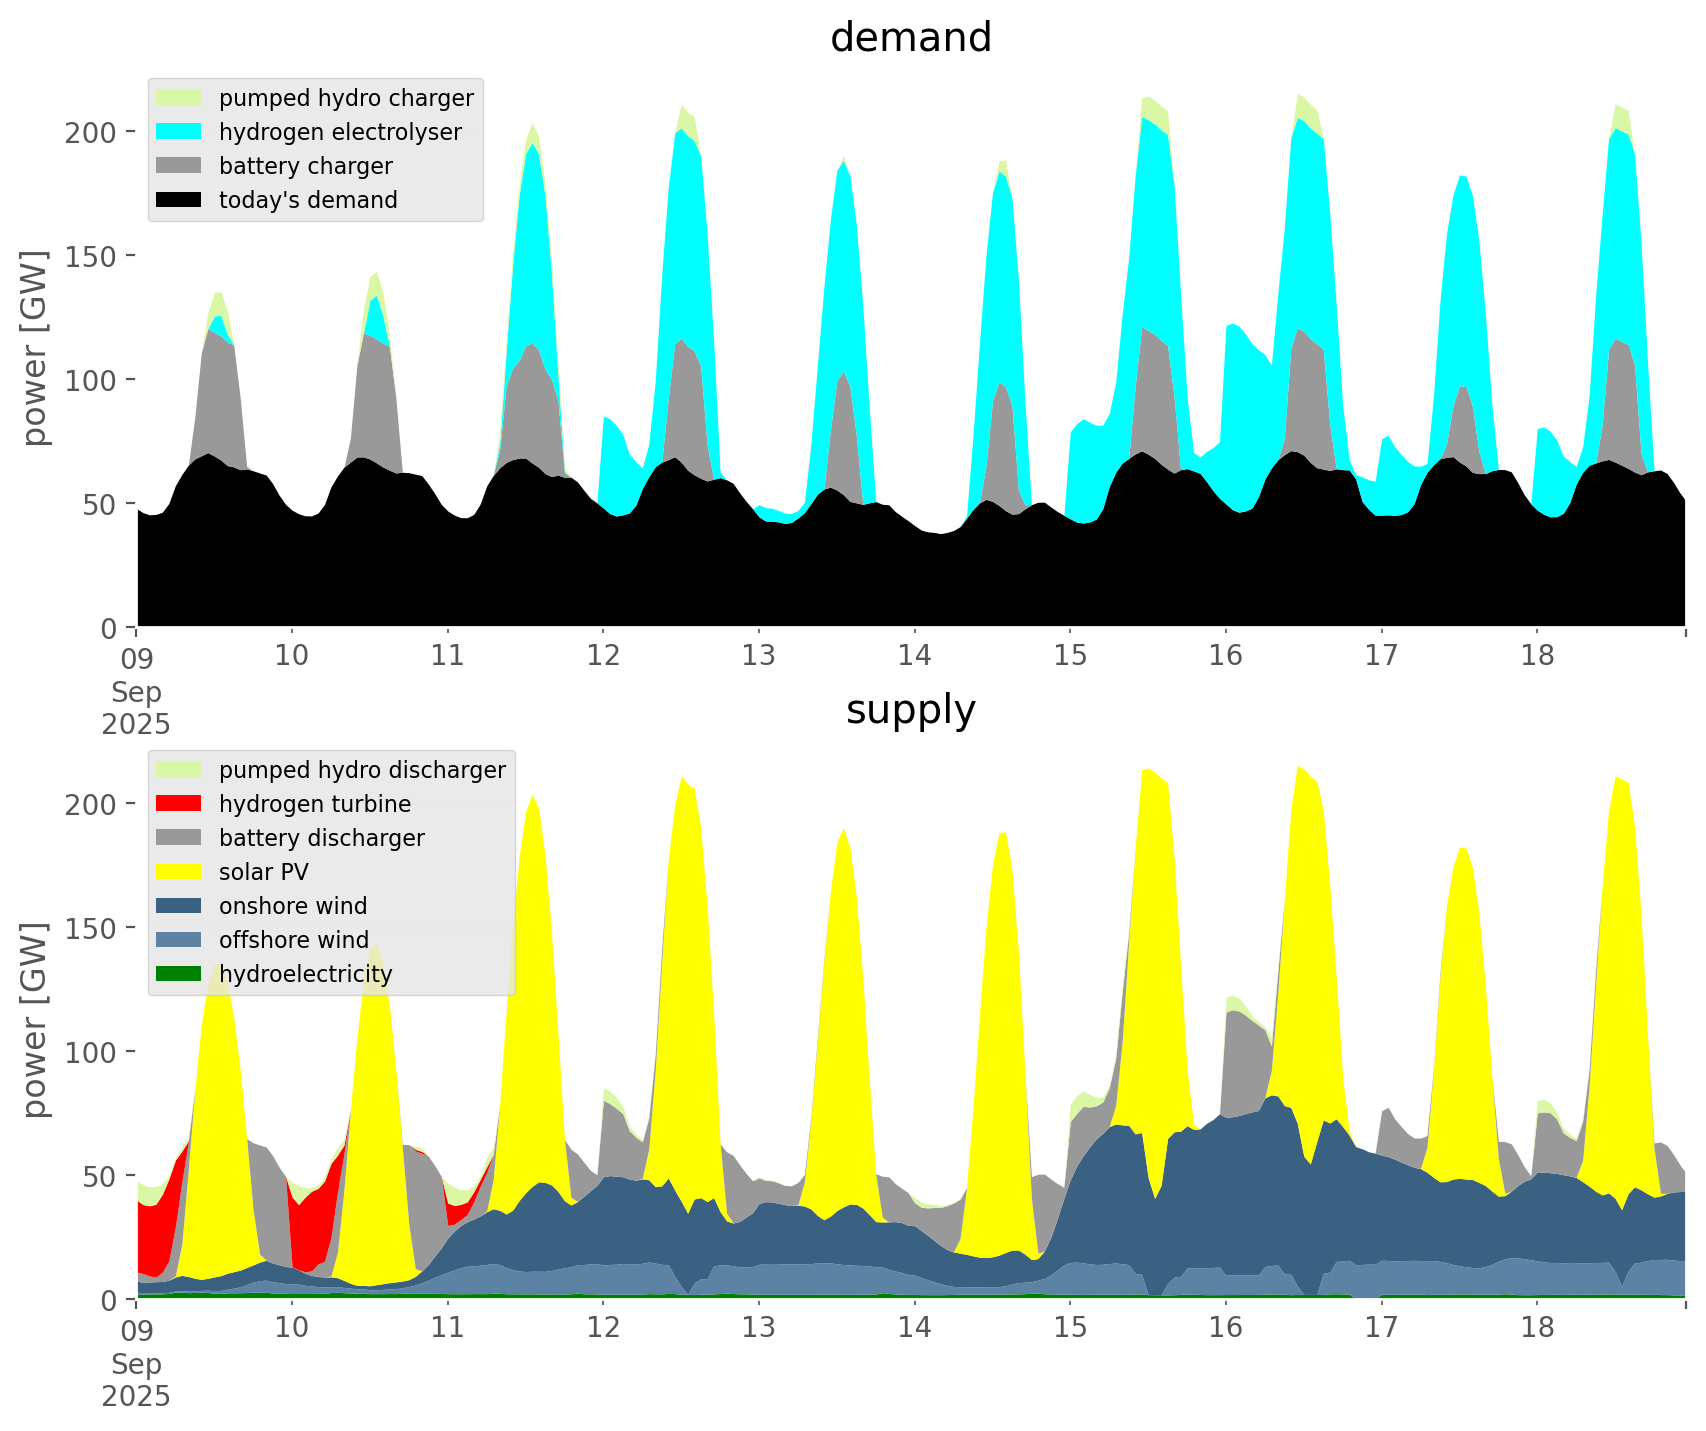This screenshot has width=1706, height=1431.
Task: Click the cyan hydrogen electrolyser legend swatch
Action: point(179,132)
